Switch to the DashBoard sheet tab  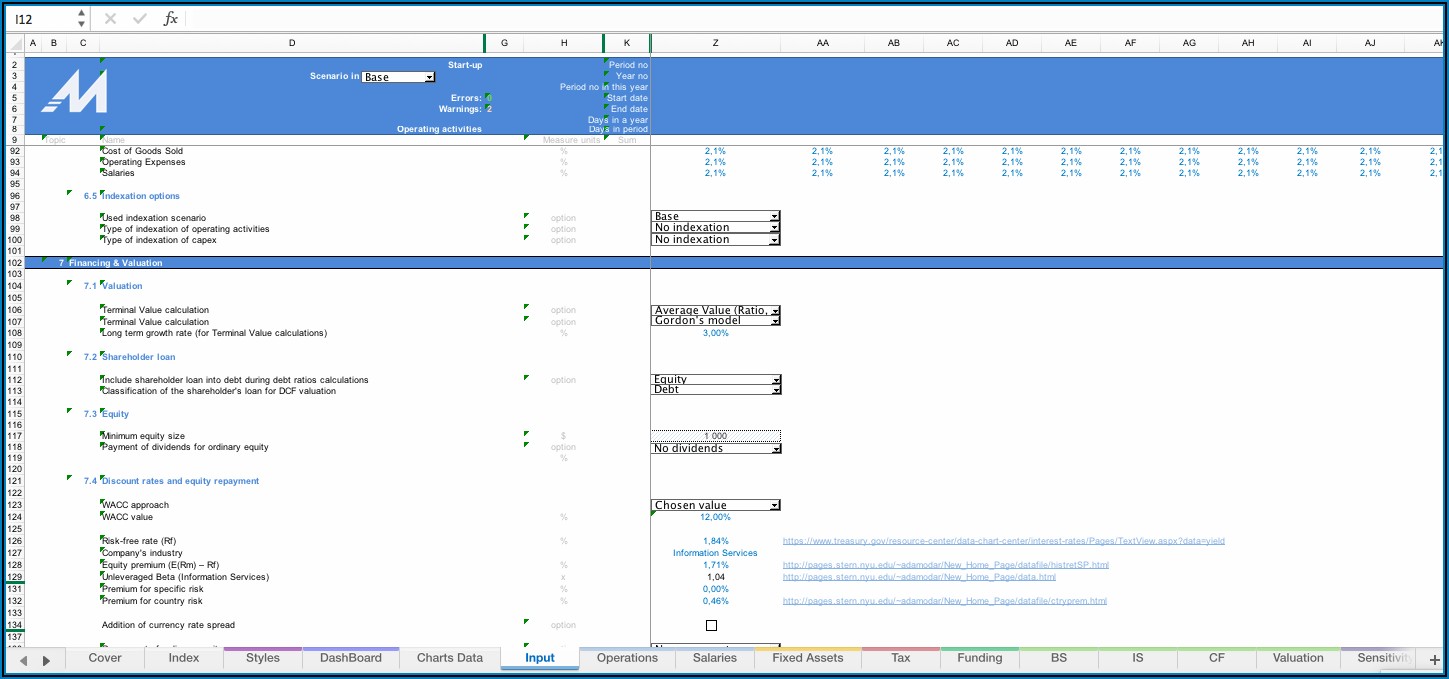[x=350, y=658]
